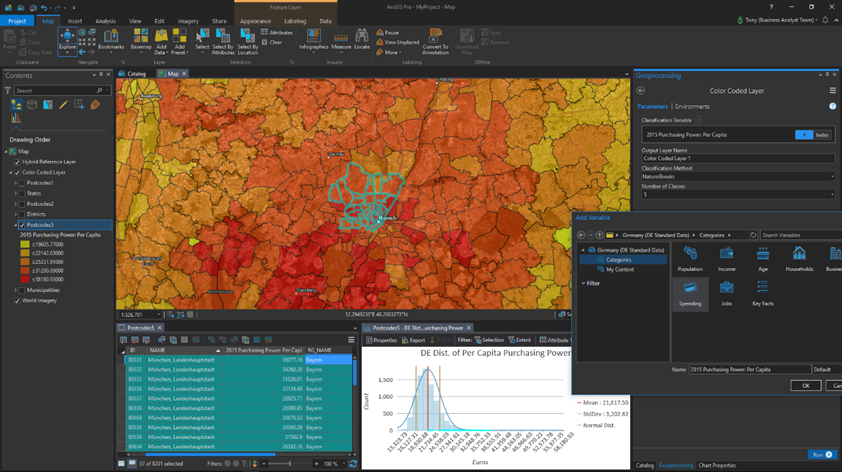Switch to the Analysis ribbon tab
This screenshot has width=842, height=473.
(105, 21)
